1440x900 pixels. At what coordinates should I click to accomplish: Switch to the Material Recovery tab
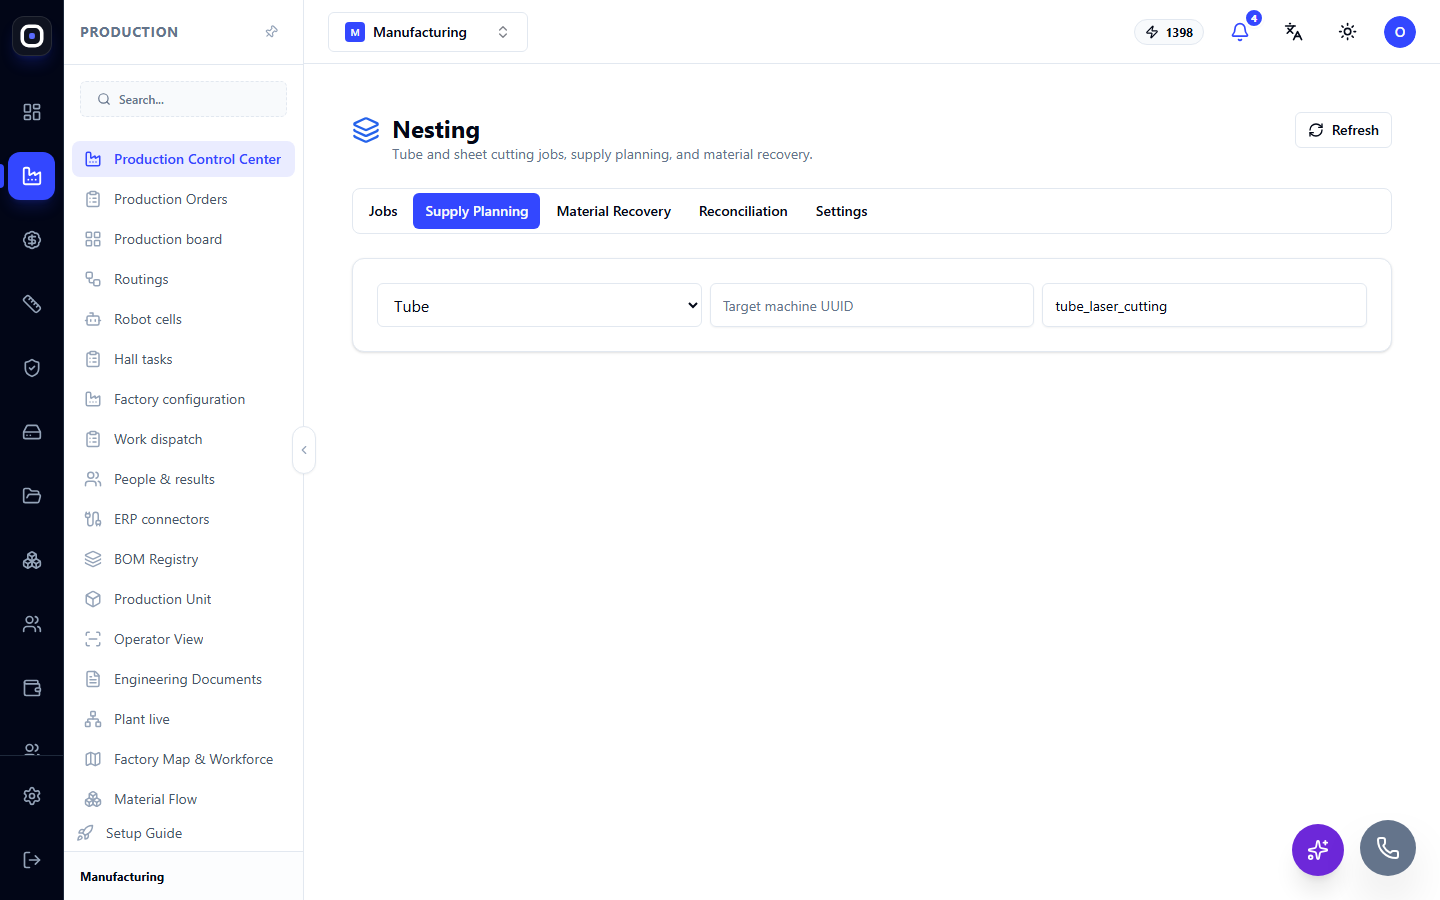(x=614, y=211)
